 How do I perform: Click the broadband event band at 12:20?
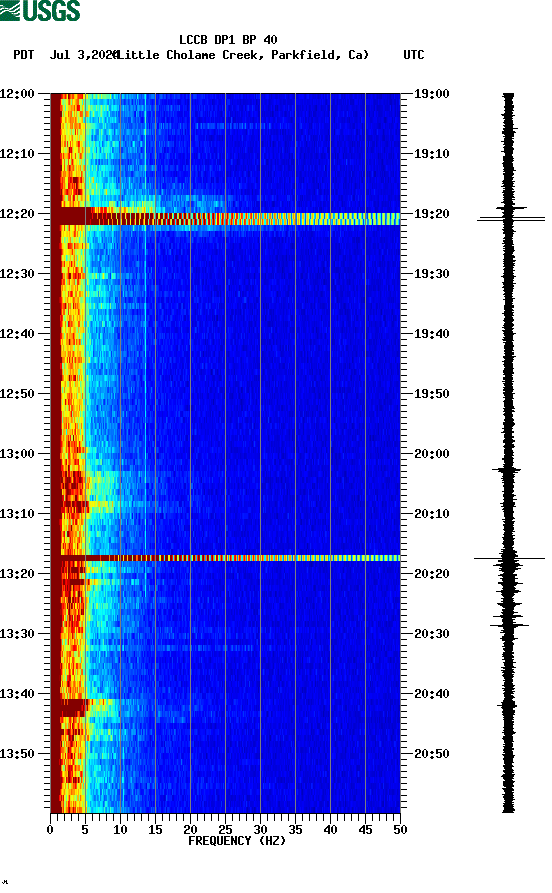[226, 218]
